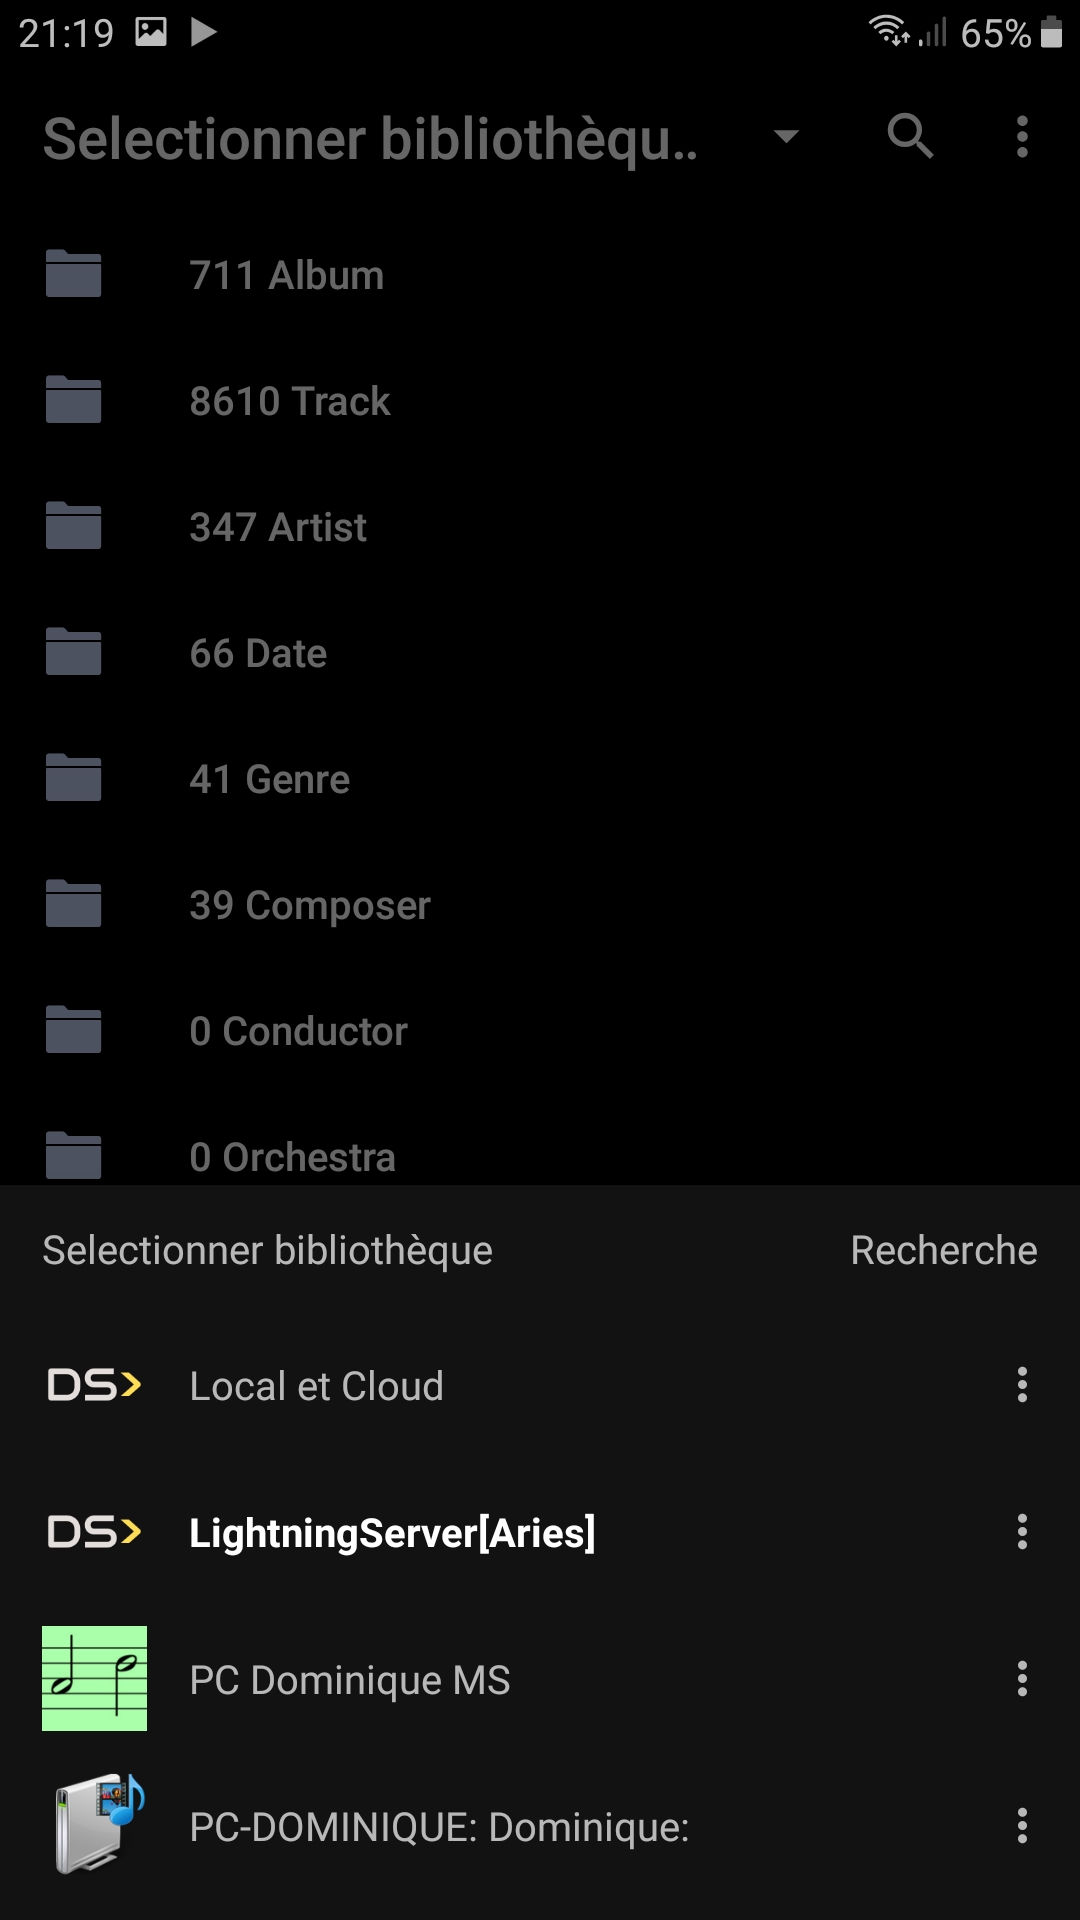Click the green music note icon

[94, 1679]
